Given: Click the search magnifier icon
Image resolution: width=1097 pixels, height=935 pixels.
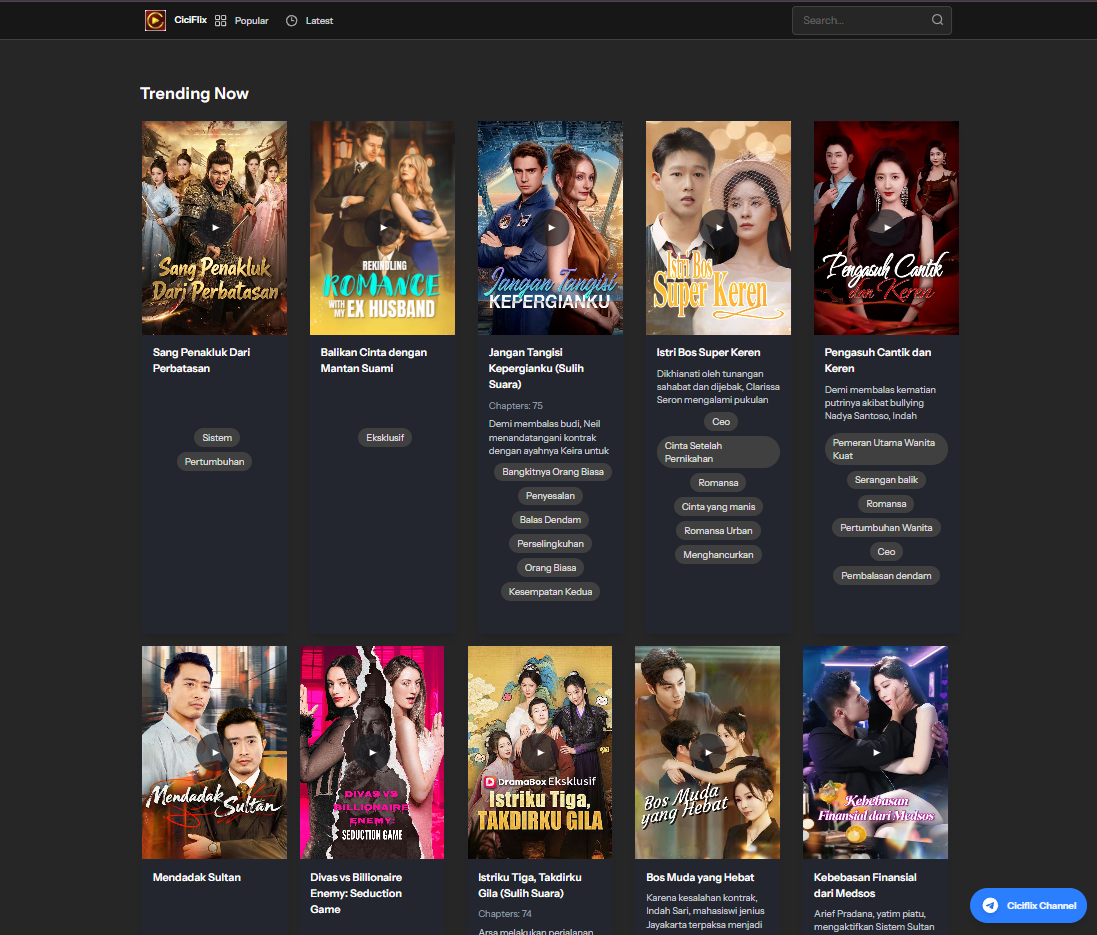Looking at the screenshot, I should pos(937,19).
